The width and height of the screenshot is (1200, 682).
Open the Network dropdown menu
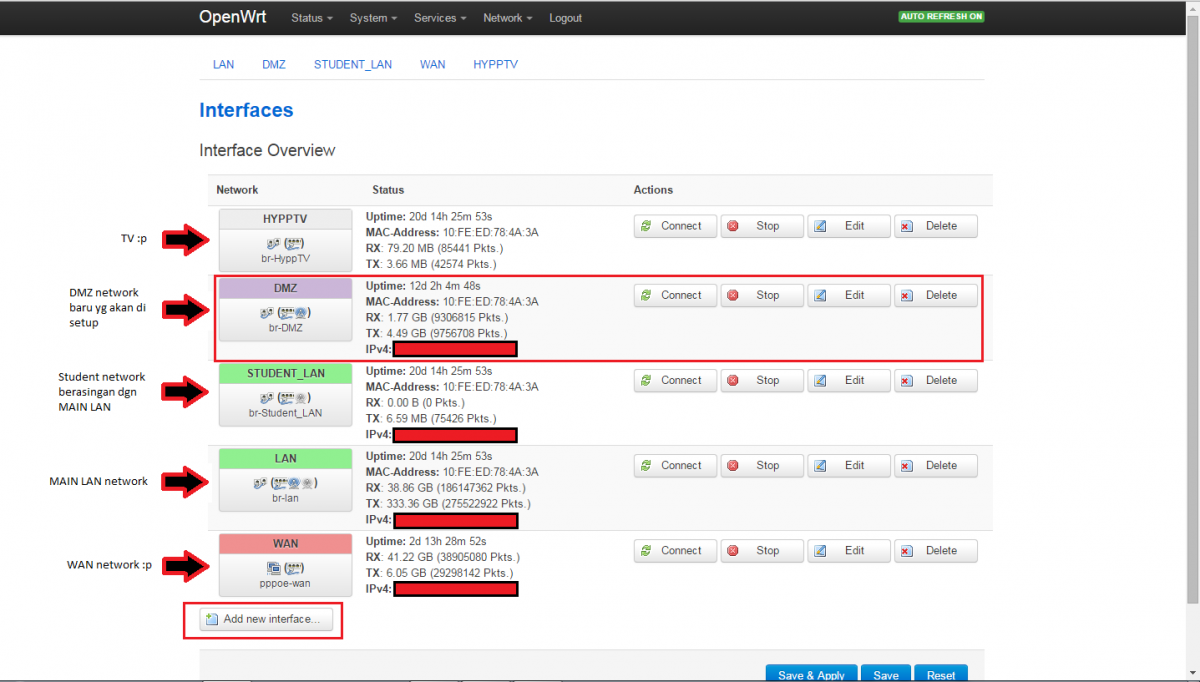click(507, 18)
